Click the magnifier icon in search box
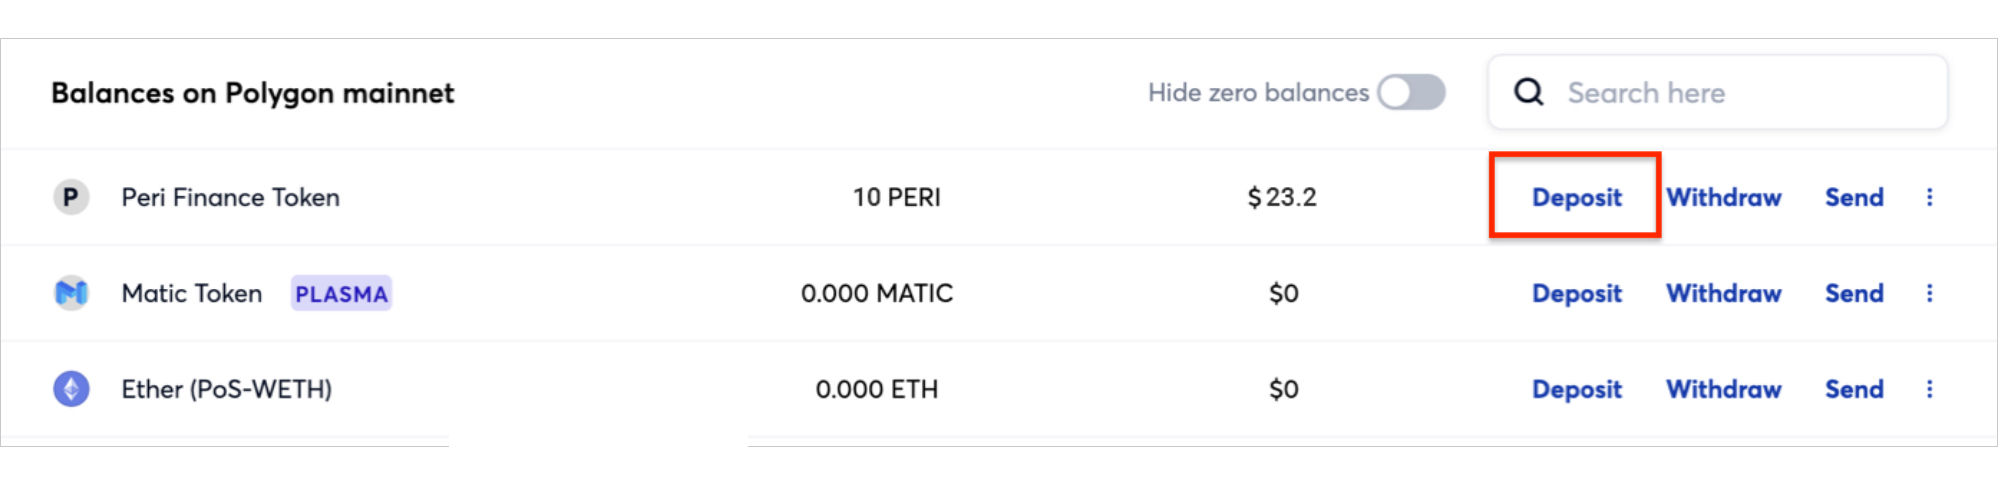 [1529, 93]
